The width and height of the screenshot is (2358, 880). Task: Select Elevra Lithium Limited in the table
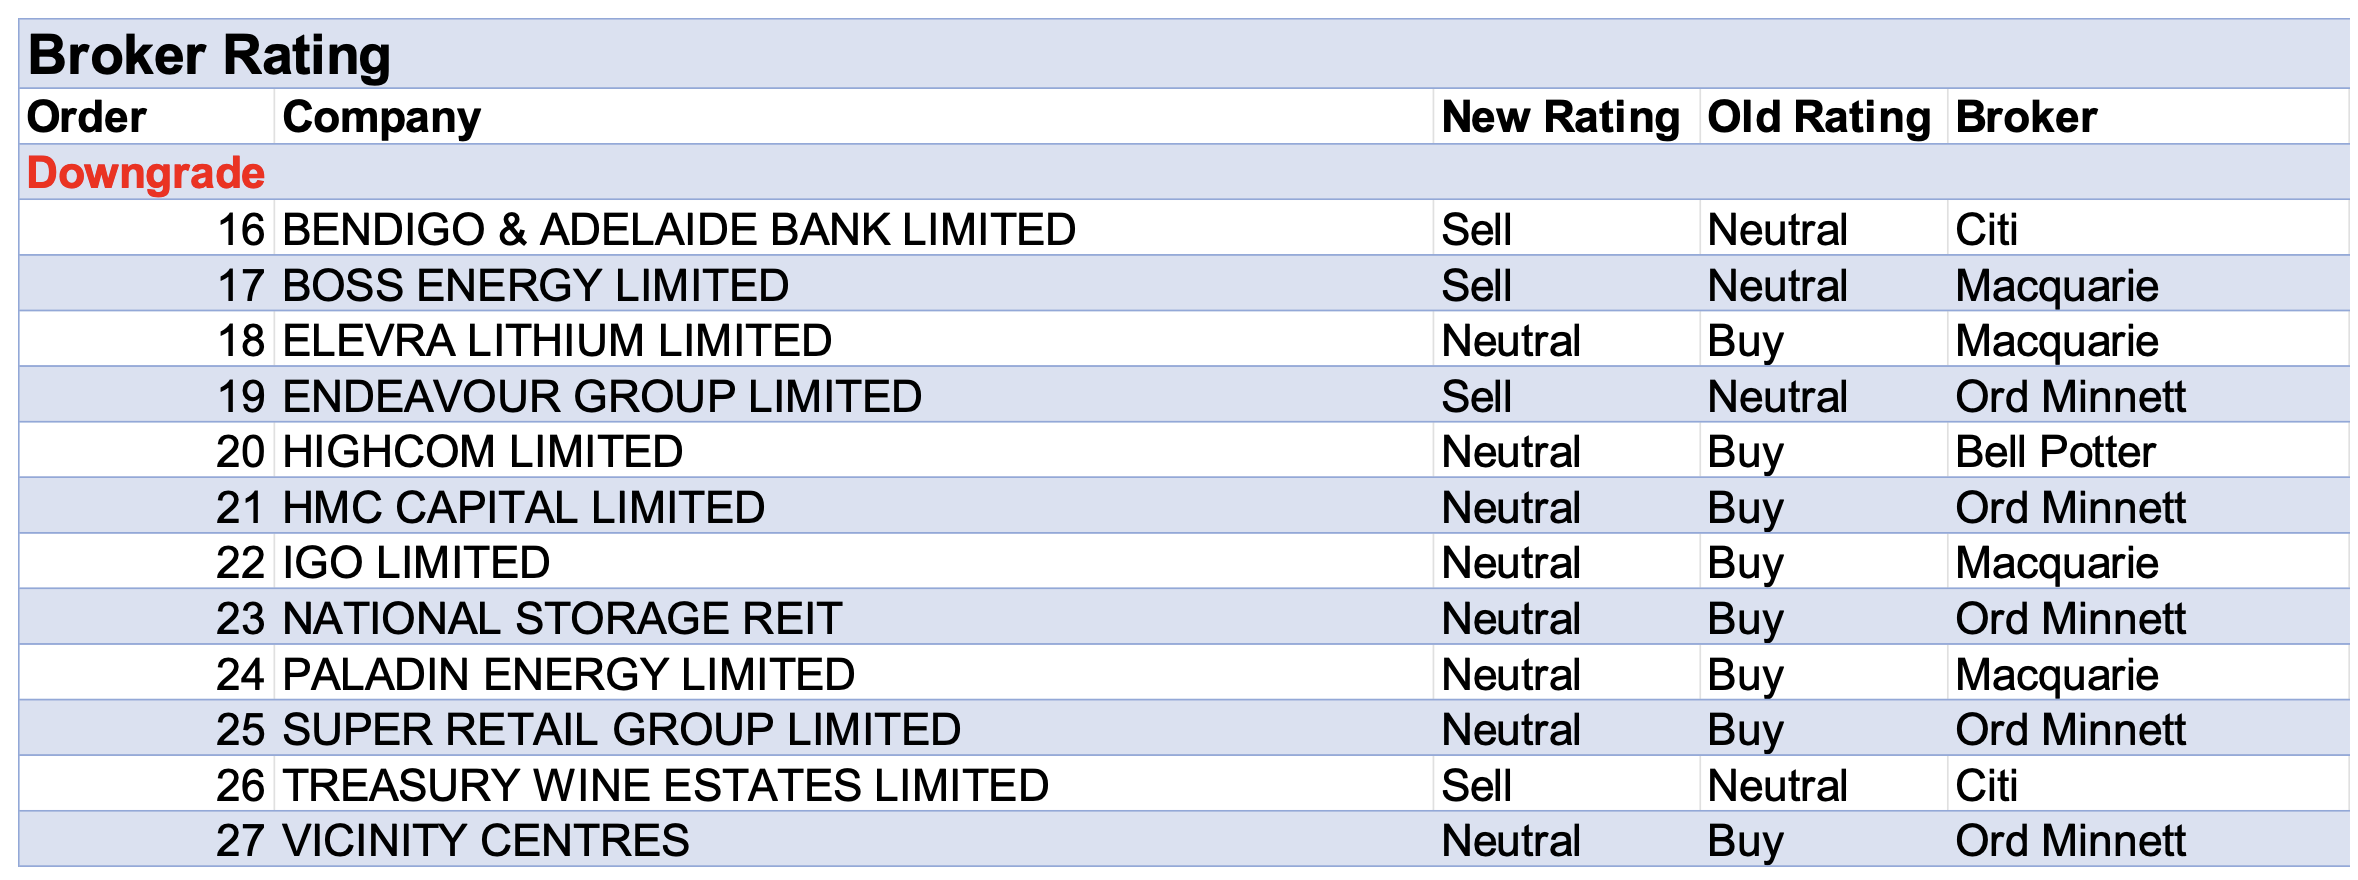click(557, 341)
